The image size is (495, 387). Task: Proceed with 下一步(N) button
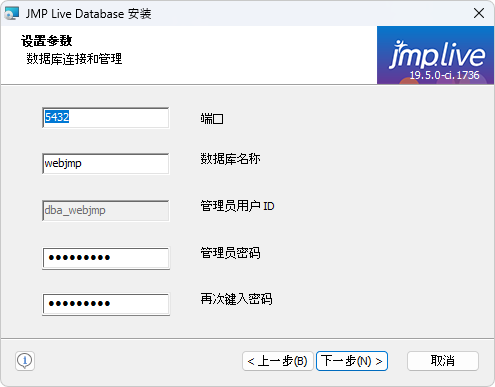(352, 361)
